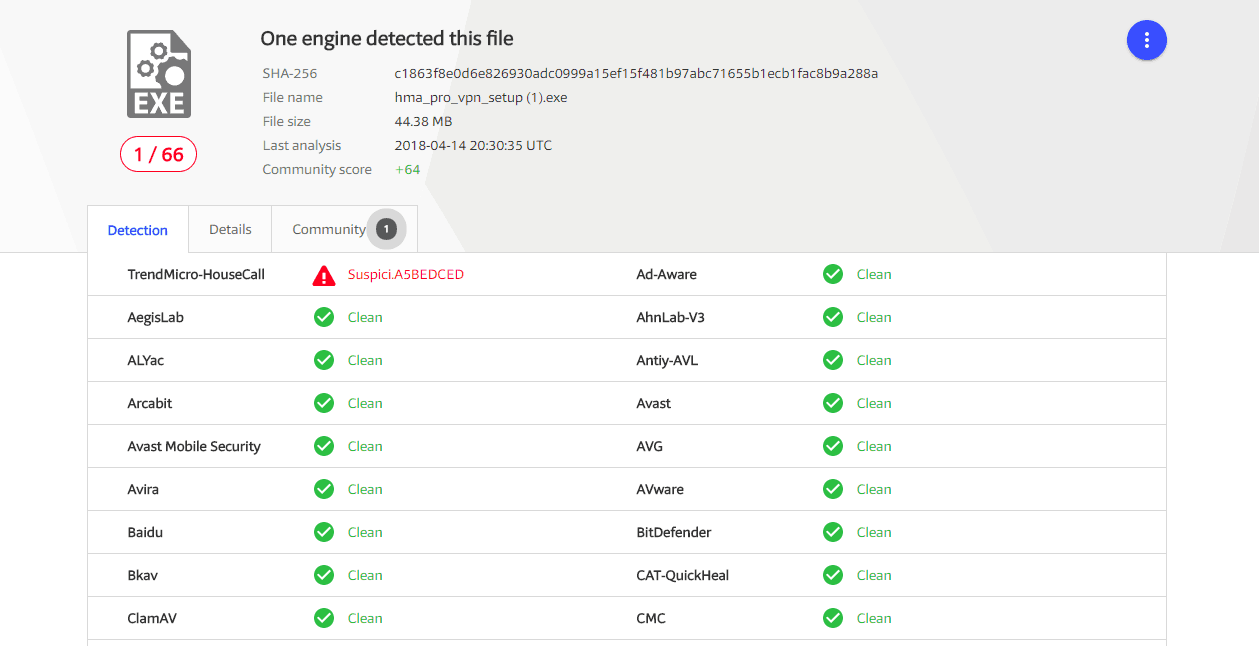
Task: Click the CMC engine name
Action: 651,618
